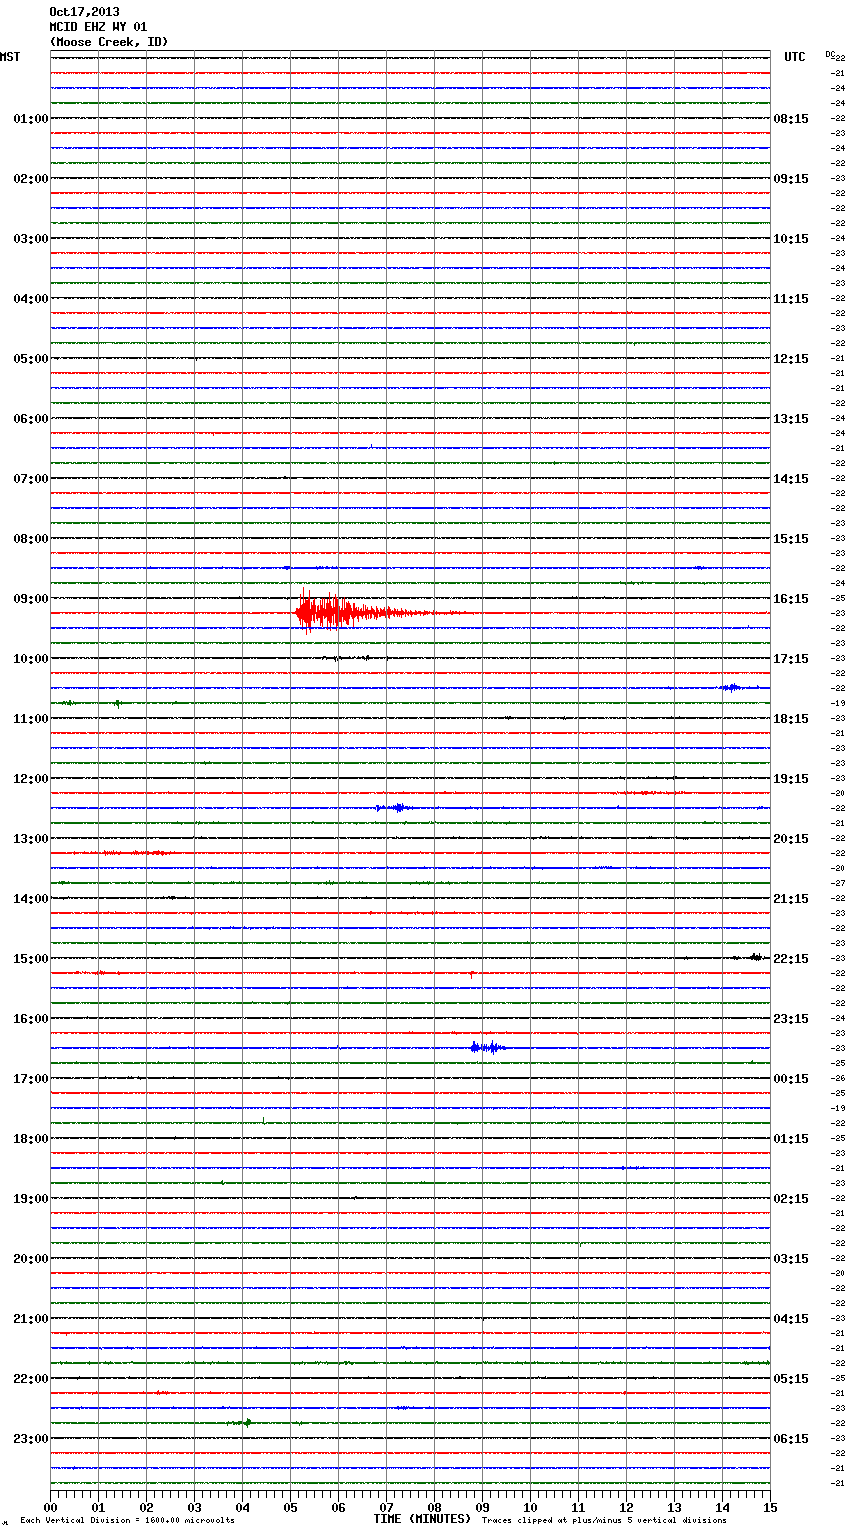Screen dimensions: 850x1534
Task: Click the green burst on the 22:45 trace
Action: (241, 1422)
